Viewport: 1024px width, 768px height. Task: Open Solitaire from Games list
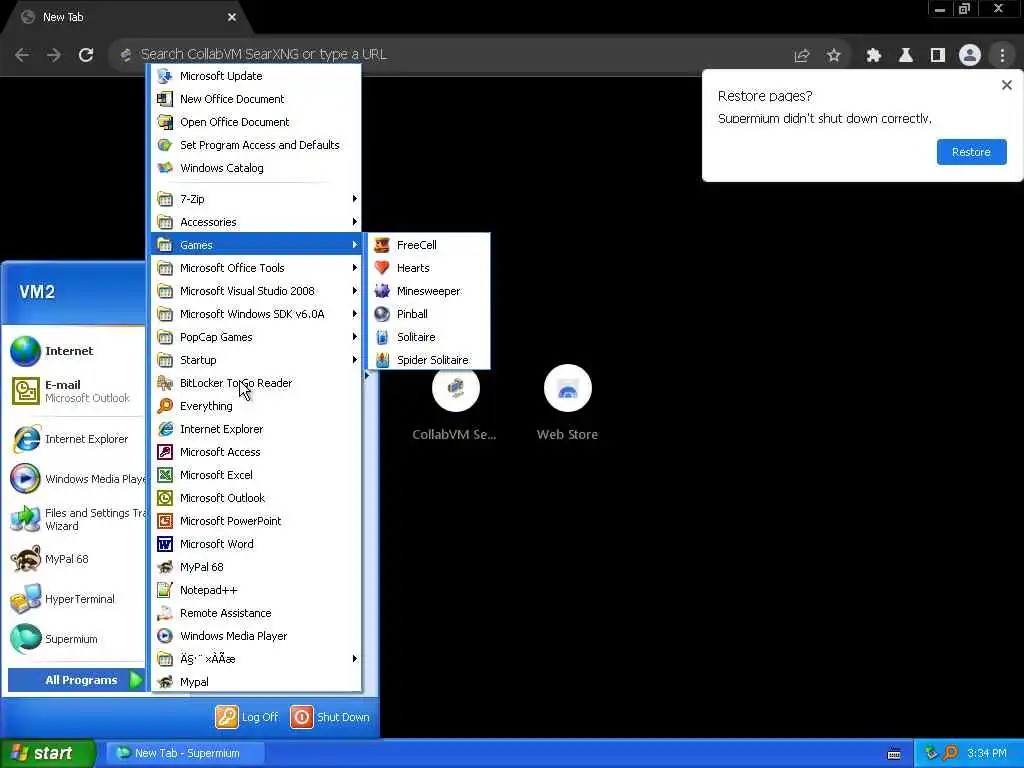[x=428, y=337]
